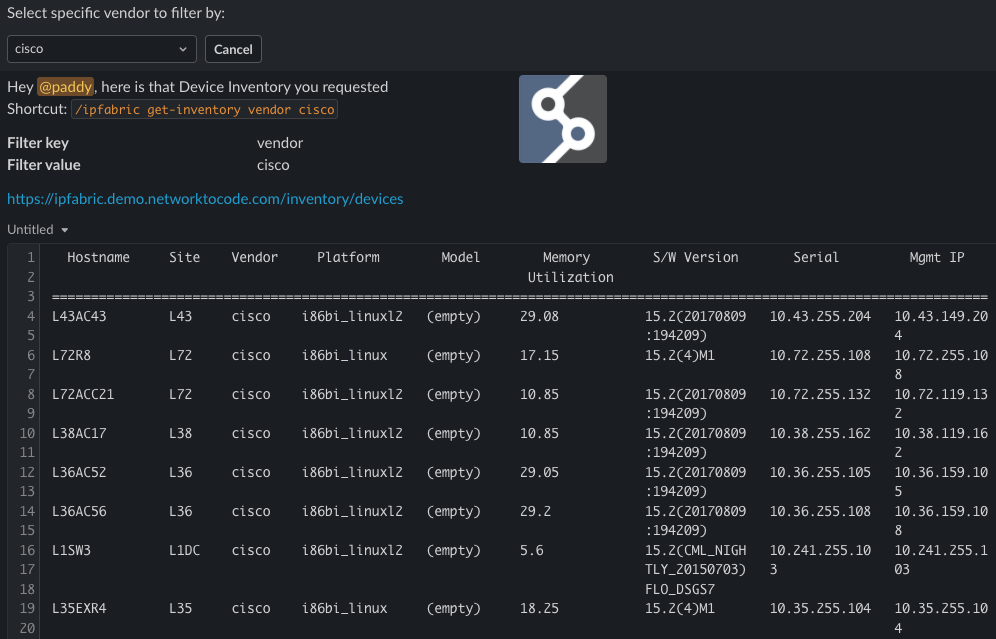Click memory value 29.05
Screen dimensions: 996x639
point(539,472)
